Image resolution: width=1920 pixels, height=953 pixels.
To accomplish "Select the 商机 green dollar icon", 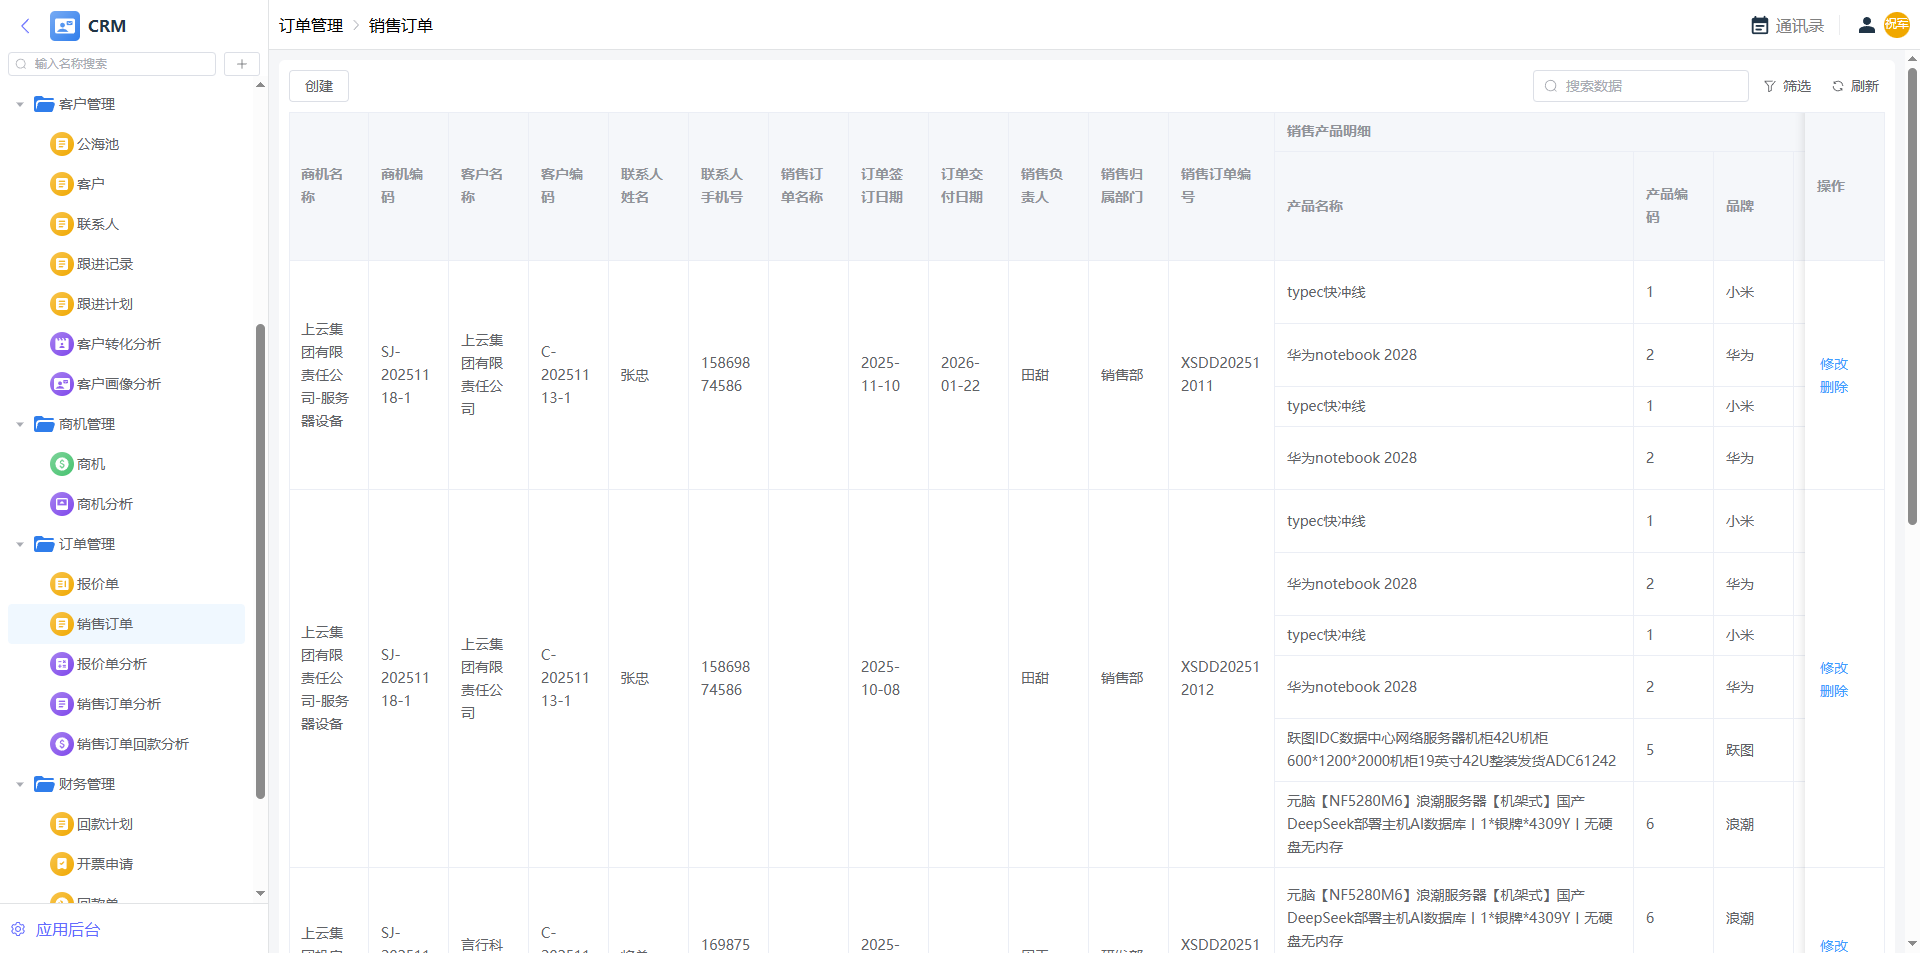I will point(61,464).
